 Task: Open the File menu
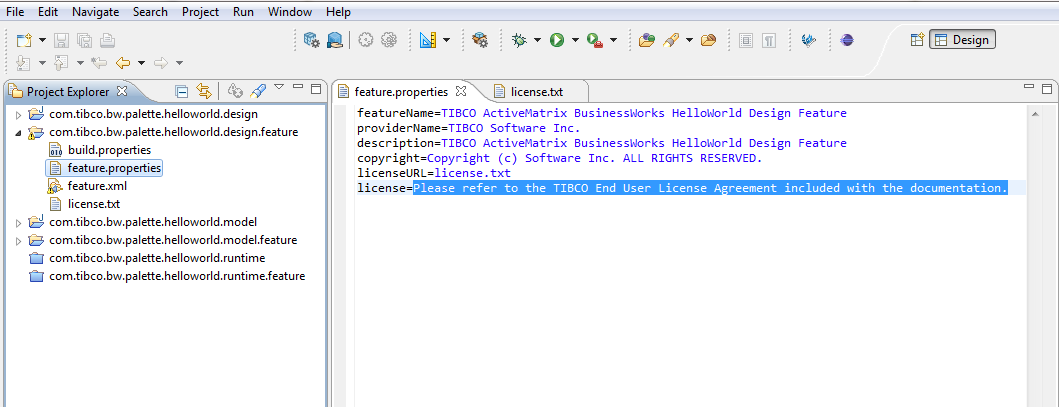pyautogui.click(x=15, y=12)
